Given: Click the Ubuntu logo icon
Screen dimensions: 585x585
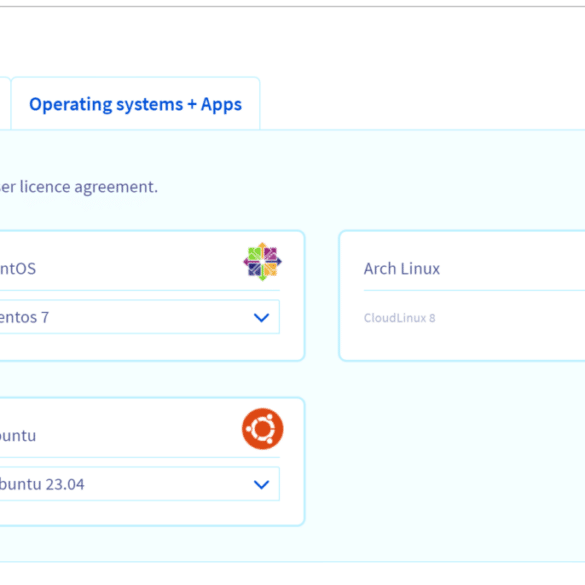Looking at the screenshot, I should (x=262, y=429).
